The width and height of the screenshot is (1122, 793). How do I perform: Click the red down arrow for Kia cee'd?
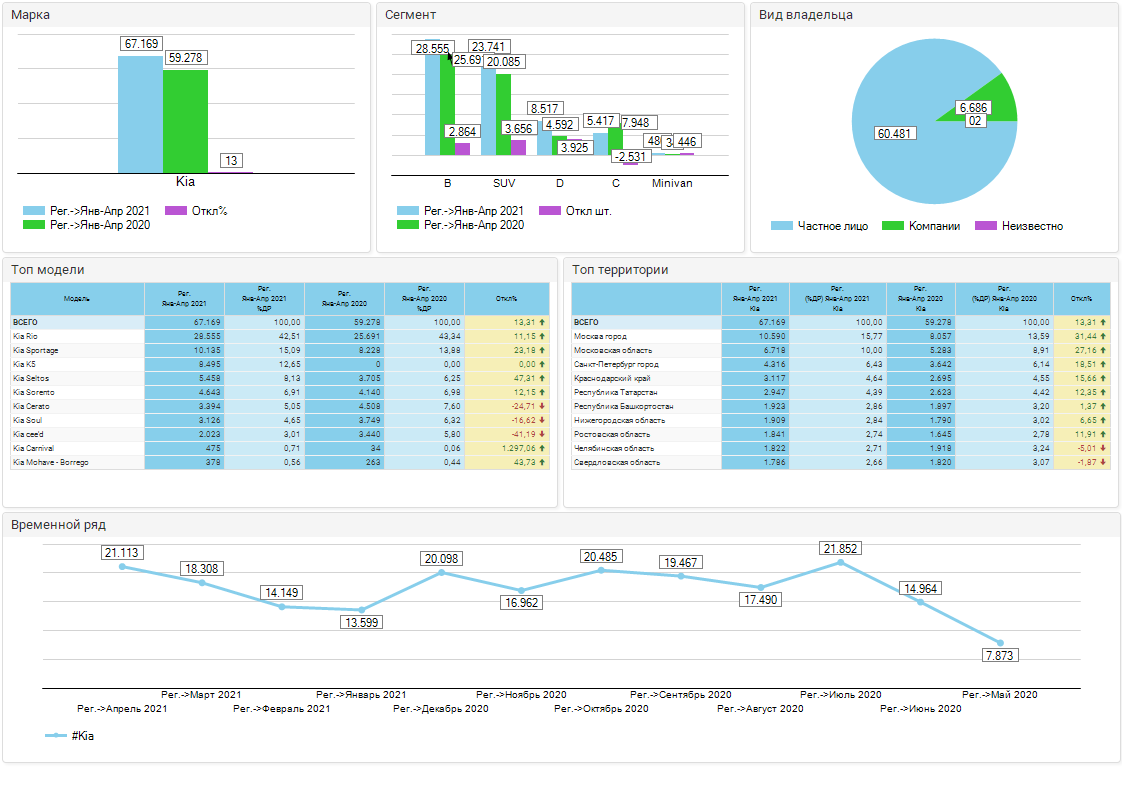(x=542, y=435)
